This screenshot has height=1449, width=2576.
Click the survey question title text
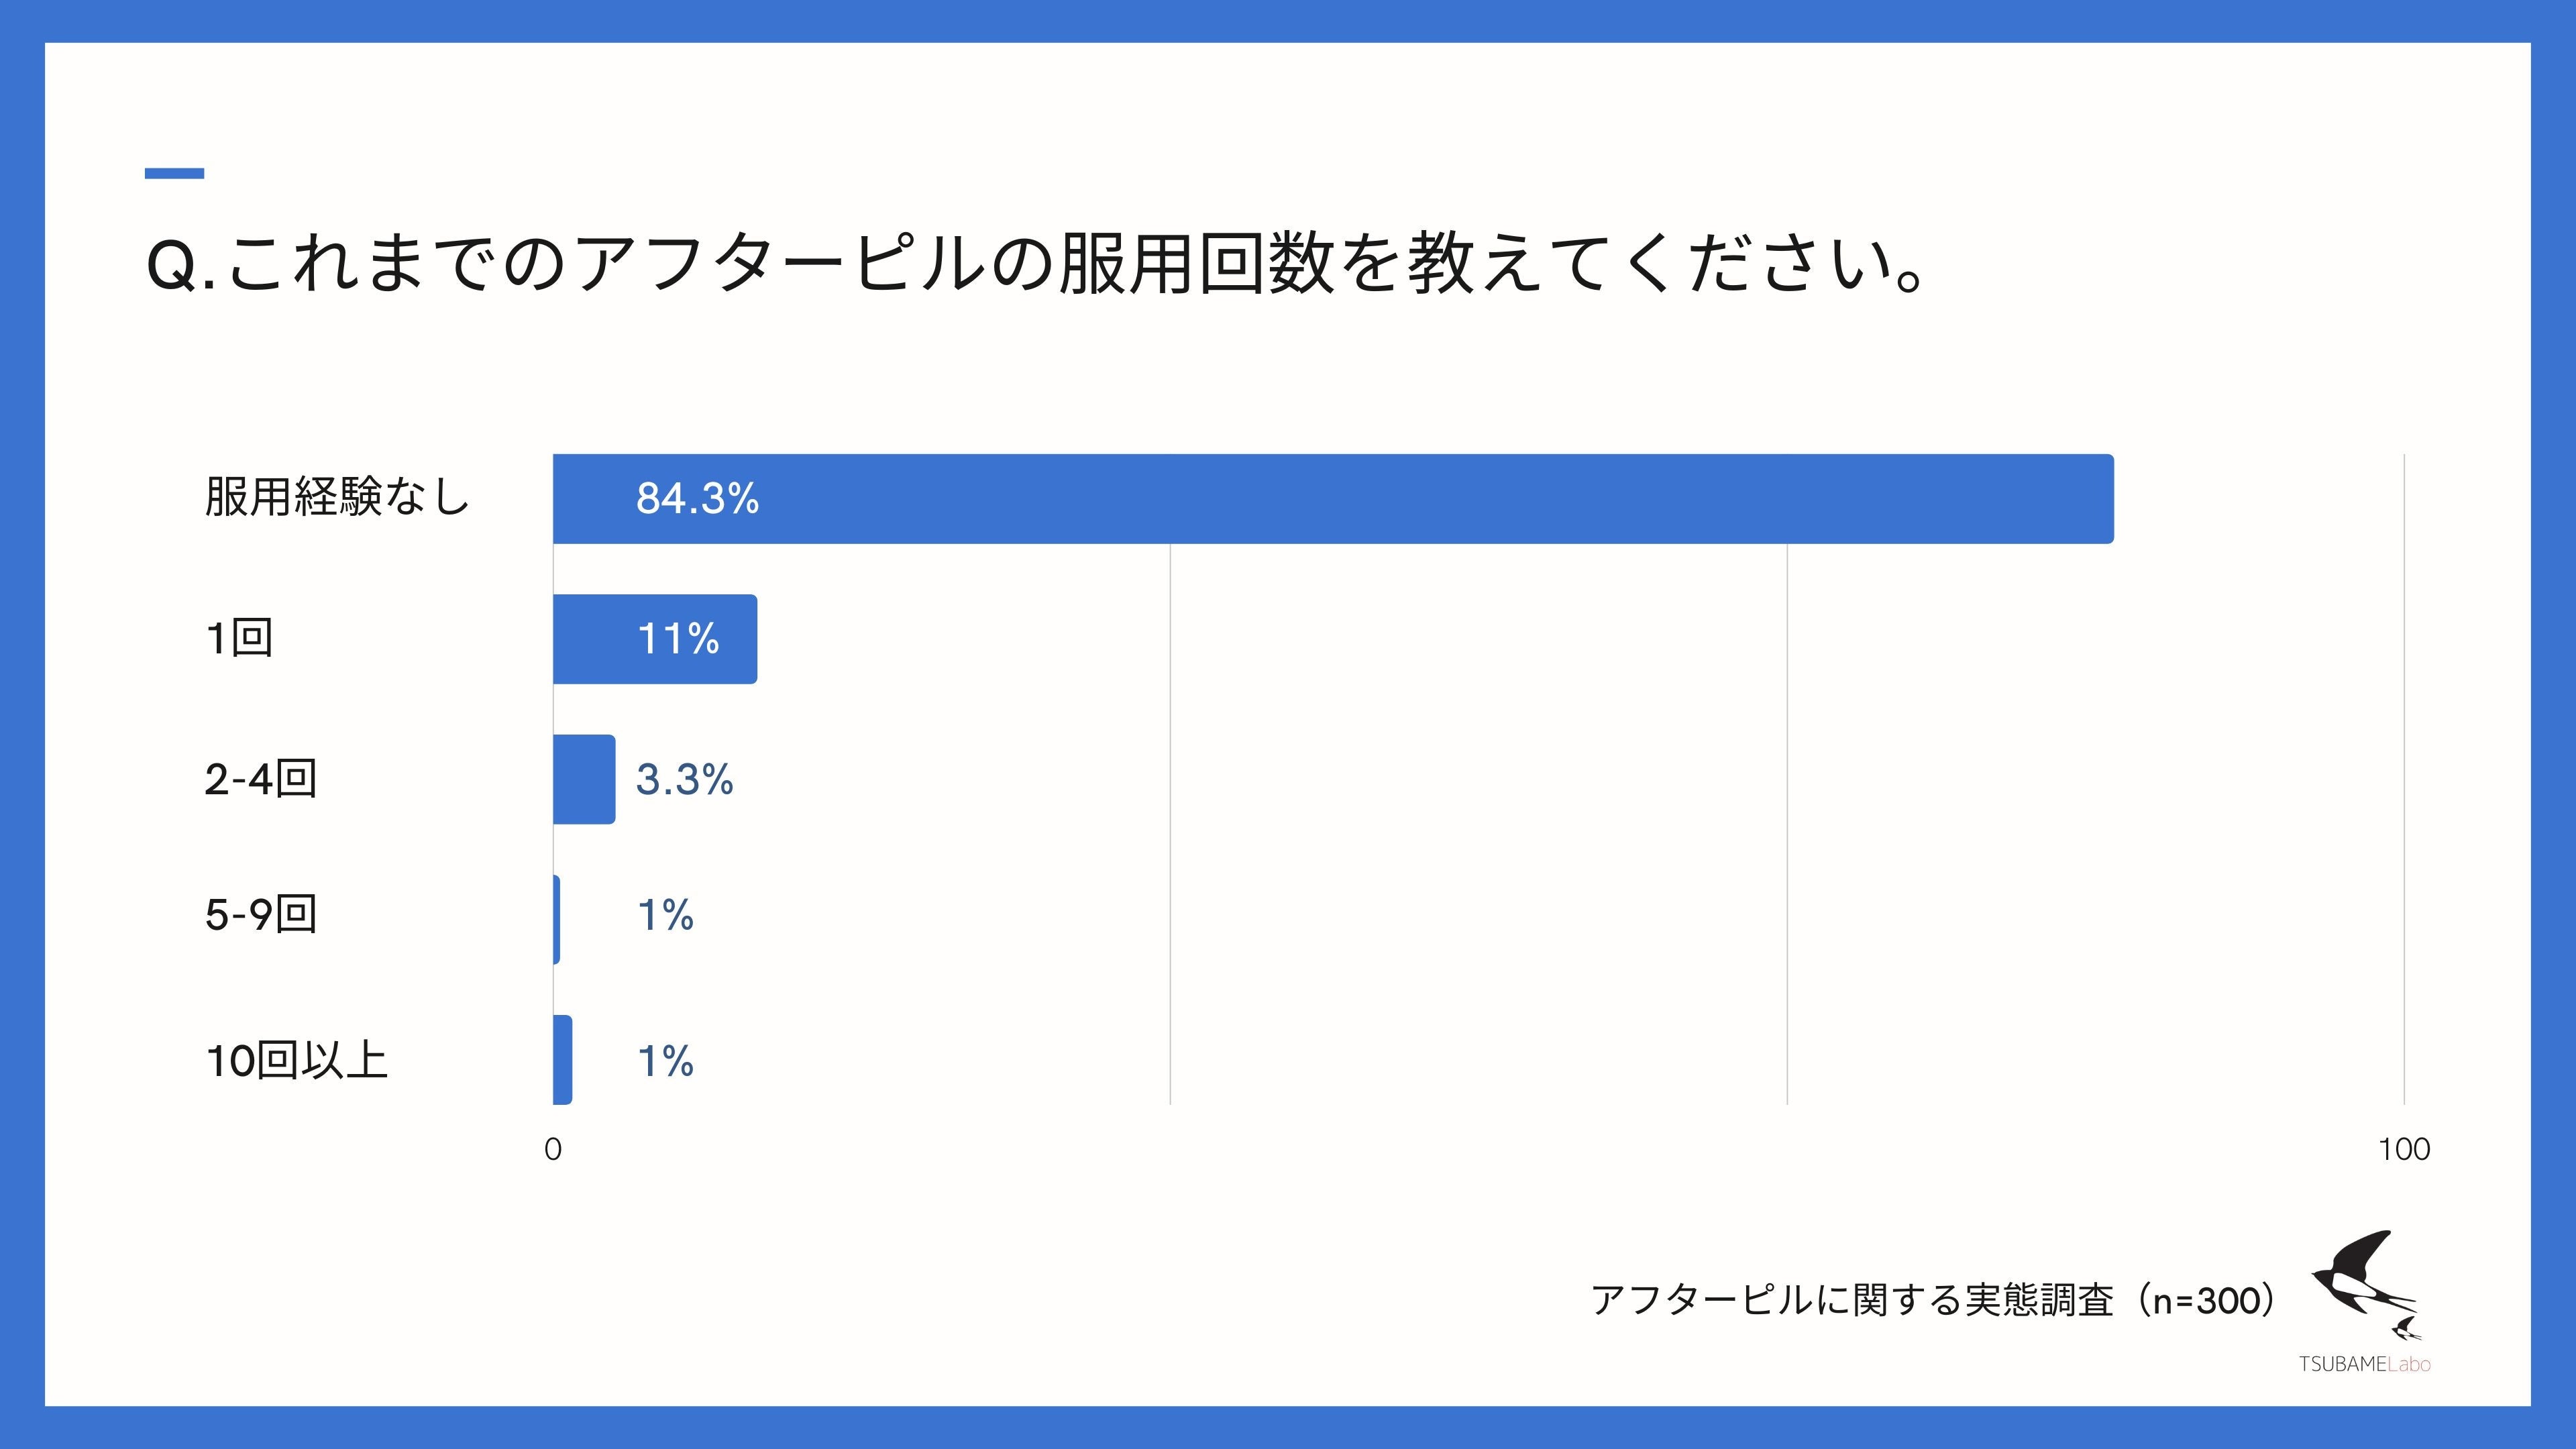click(1035, 264)
